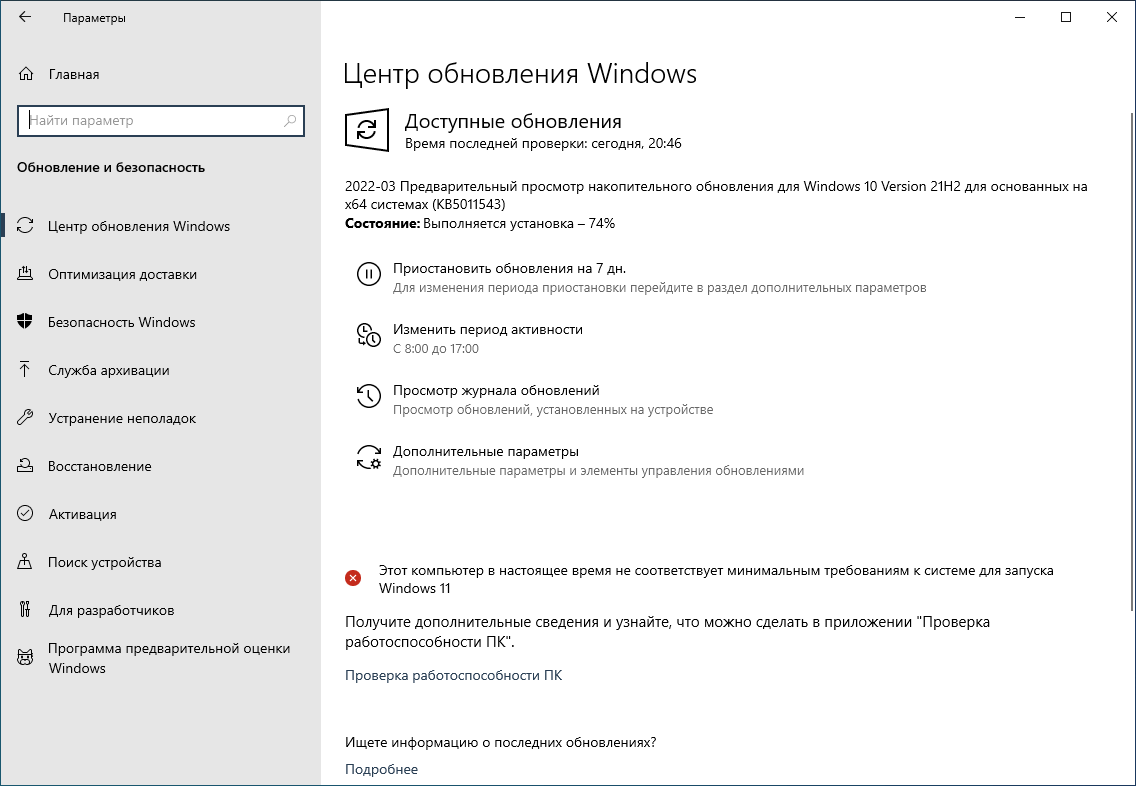Open Проверка работоспособности ПК link
This screenshot has width=1136, height=786.
(452, 675)
